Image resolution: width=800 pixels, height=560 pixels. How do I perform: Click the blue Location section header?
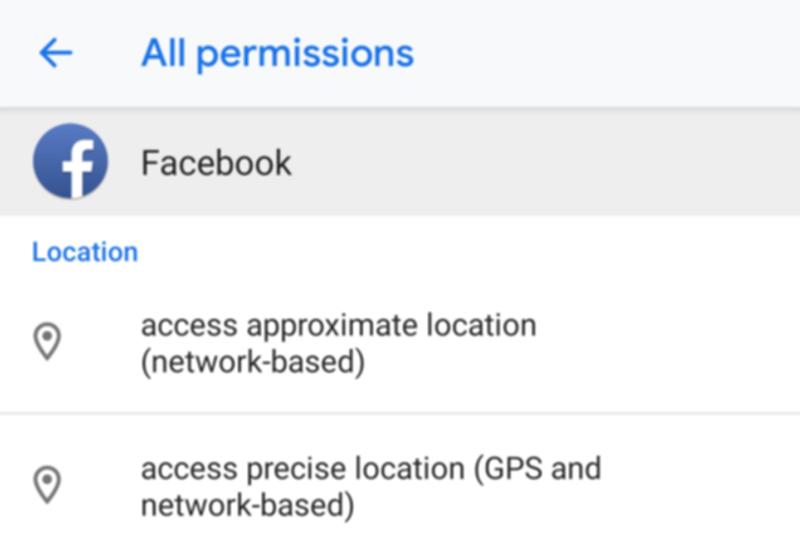pyautogui.click(x=85, y=252)
